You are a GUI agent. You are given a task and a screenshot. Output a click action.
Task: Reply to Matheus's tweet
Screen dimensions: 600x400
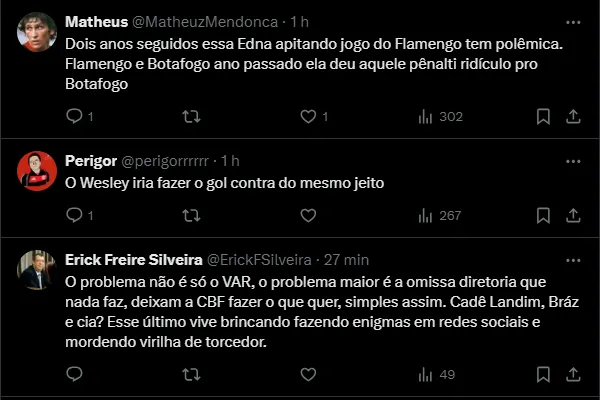(74, 117)
